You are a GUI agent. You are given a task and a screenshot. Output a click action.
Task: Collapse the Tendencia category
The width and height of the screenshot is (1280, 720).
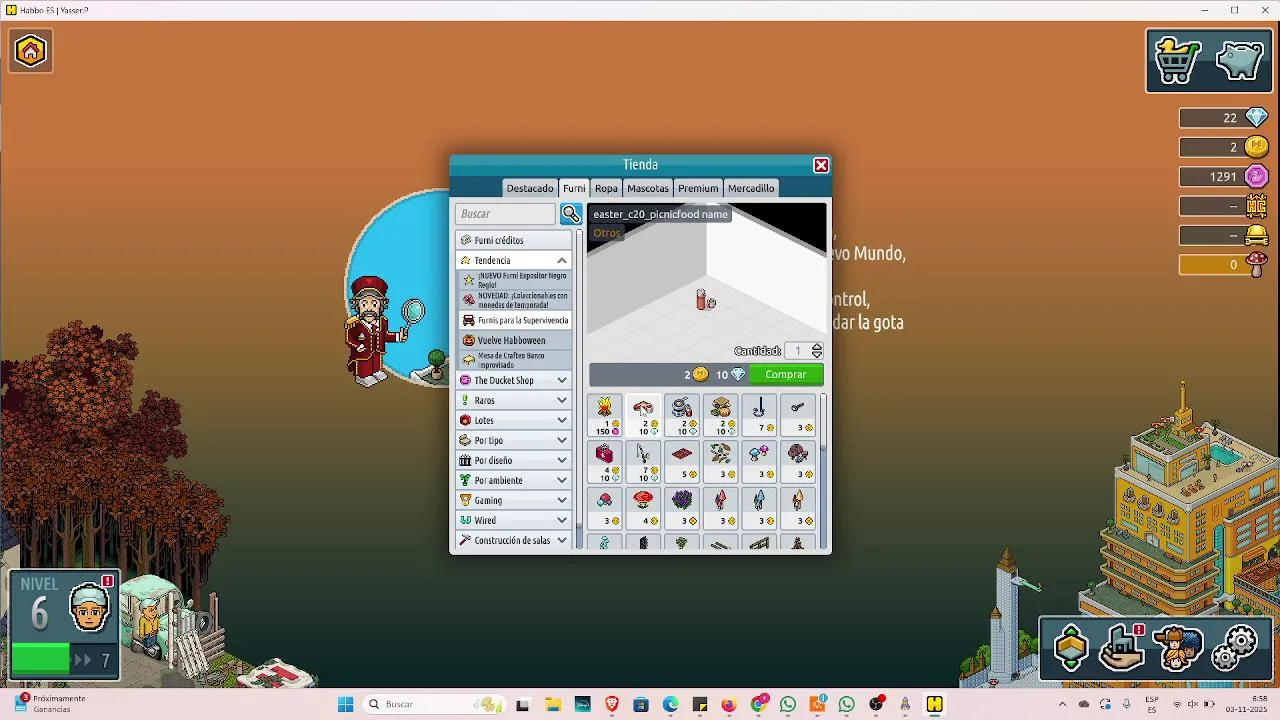pyautogui.click(x=514, y=260)
